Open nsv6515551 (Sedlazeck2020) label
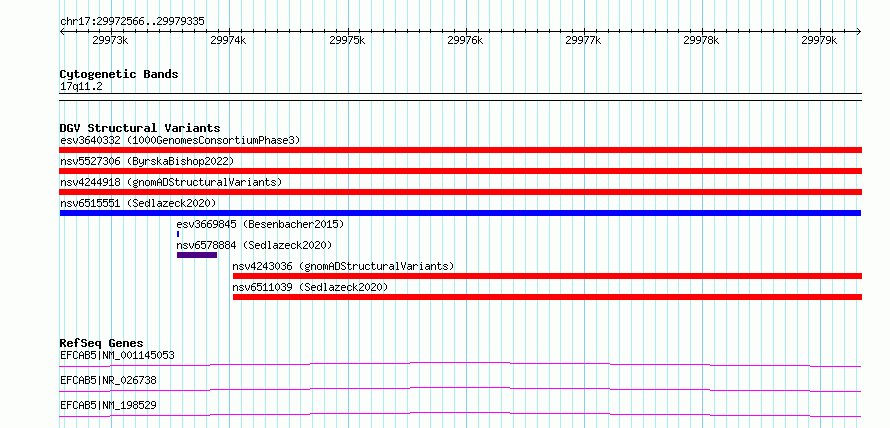The width and height of the screenshot is (890, 428). pos(138,203)
